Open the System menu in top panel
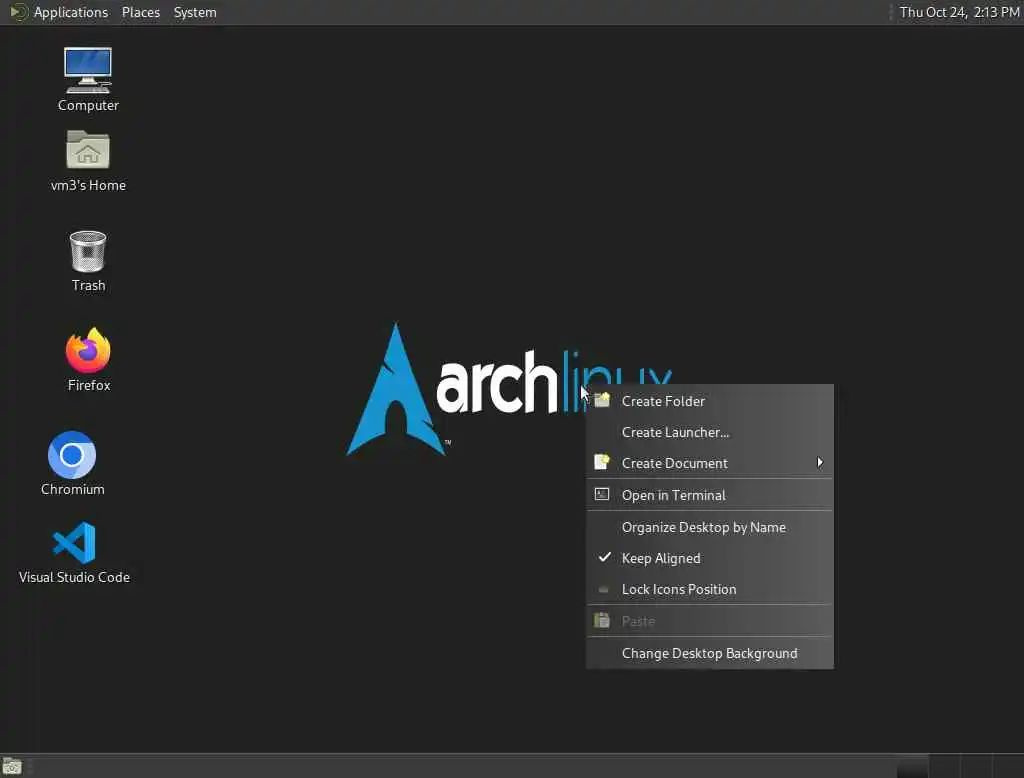The width and height of the screenshot is (1024, 778). tap(195, 12)
